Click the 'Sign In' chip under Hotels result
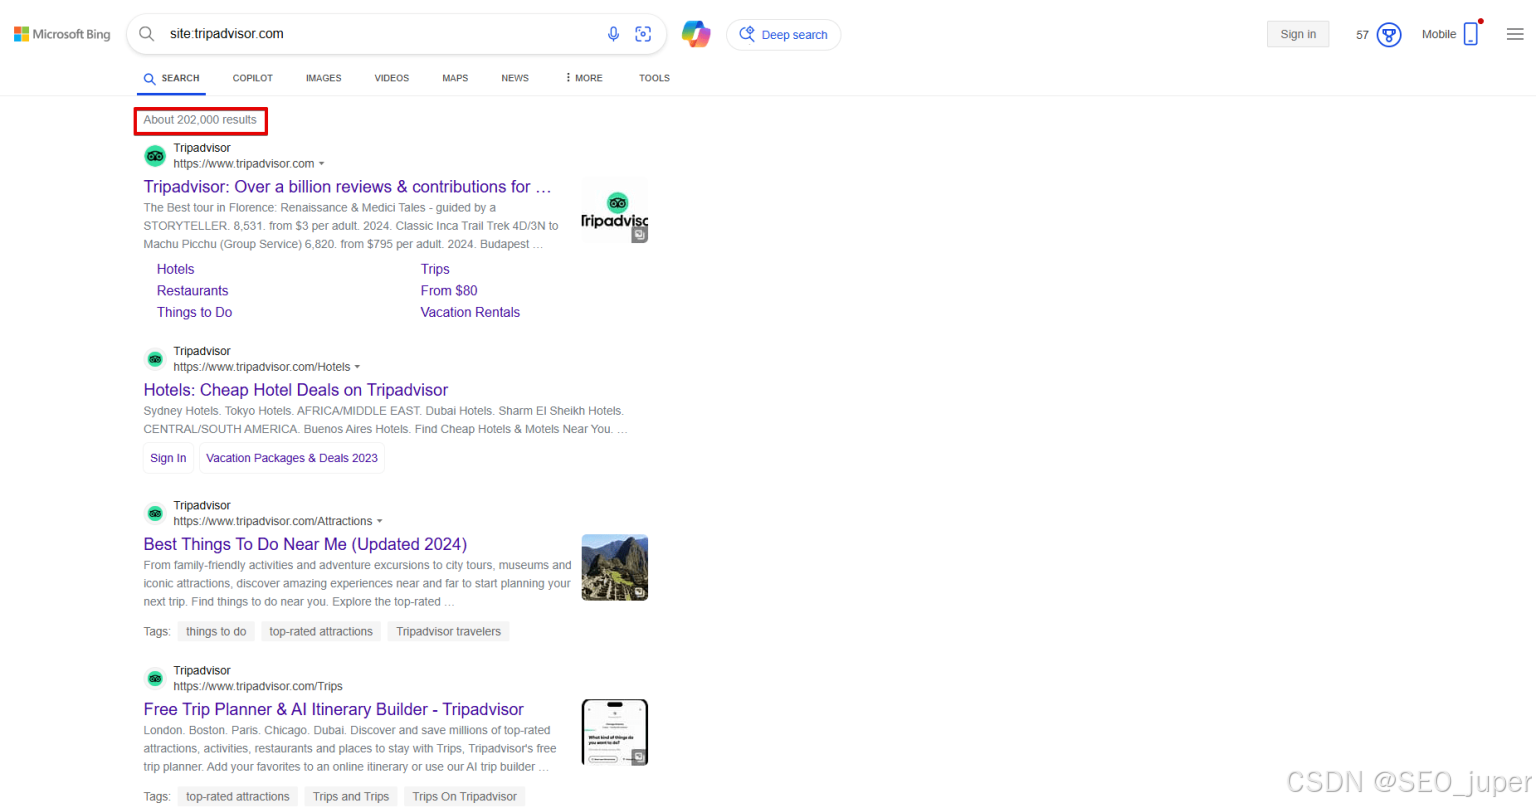Image resolution: width=1536 pixels, height=808 pixels. (x=168, y=458)
